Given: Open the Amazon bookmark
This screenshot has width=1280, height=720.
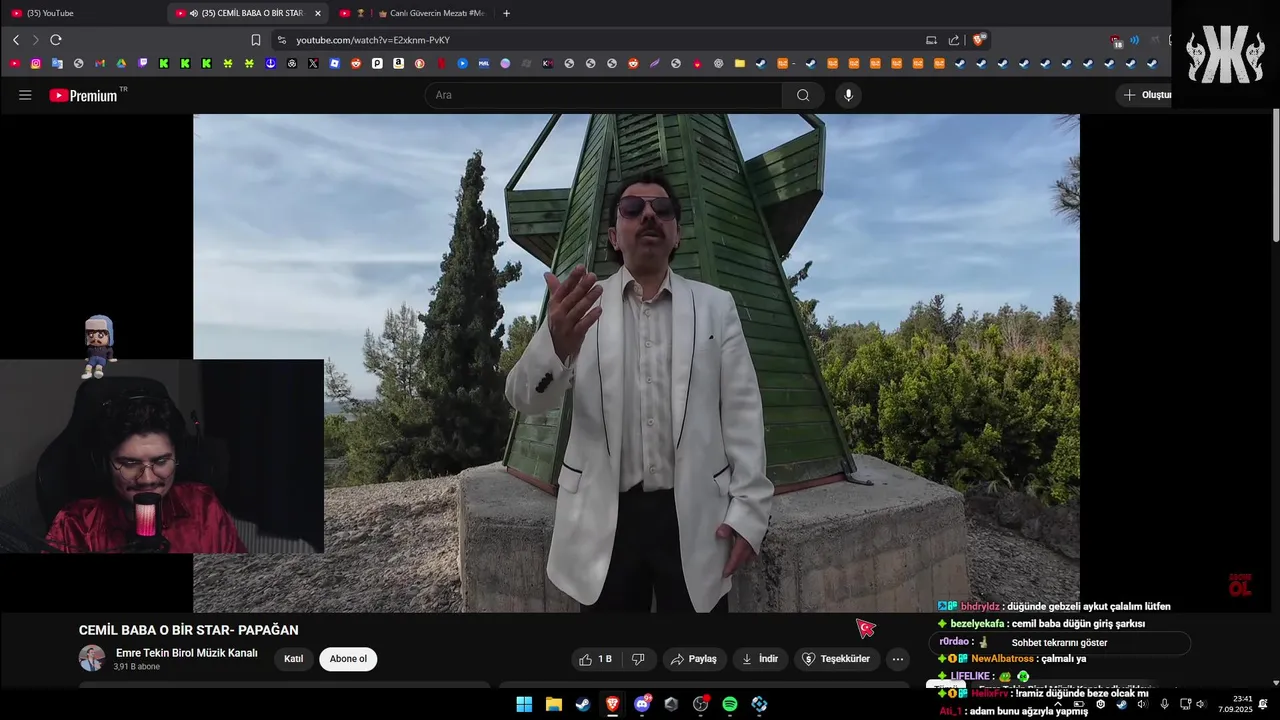Looking at the screenshot, I should 398,63.
